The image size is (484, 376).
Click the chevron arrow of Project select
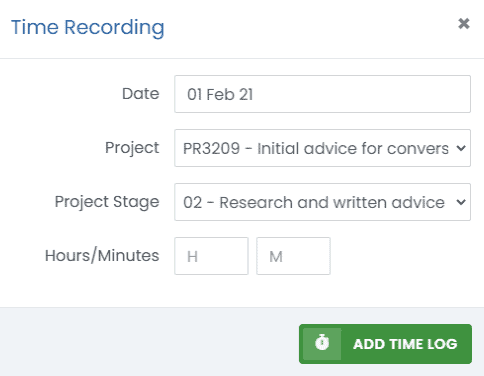[461, 148]
